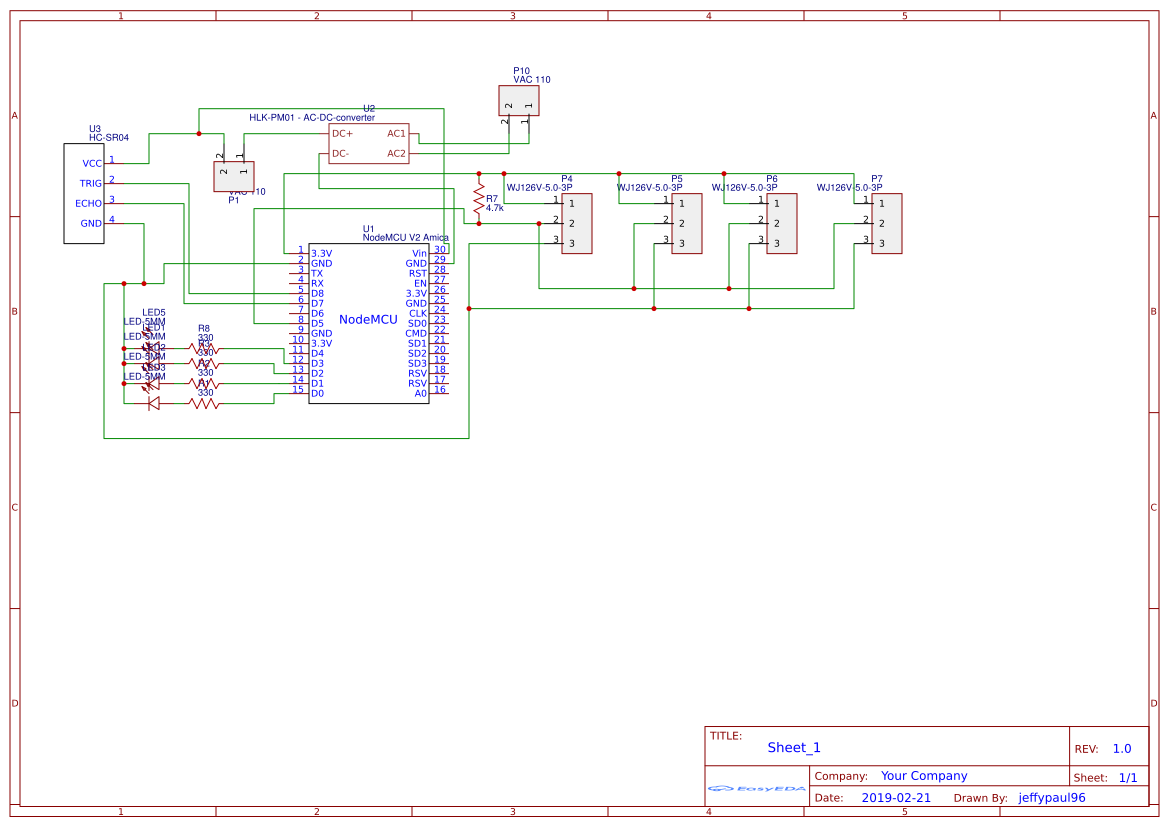This screenshot has width=1169, height=827.
Task: Click the SD3 pin label on NodeMCU
Action: click(417, 364)
